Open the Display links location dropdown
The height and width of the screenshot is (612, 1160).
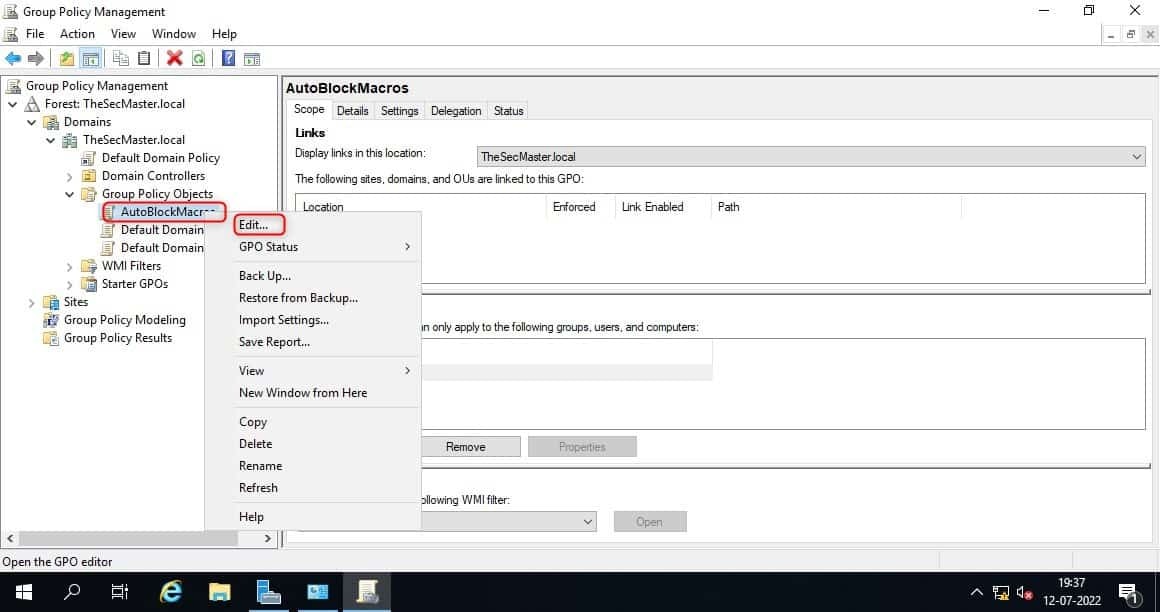811,156
